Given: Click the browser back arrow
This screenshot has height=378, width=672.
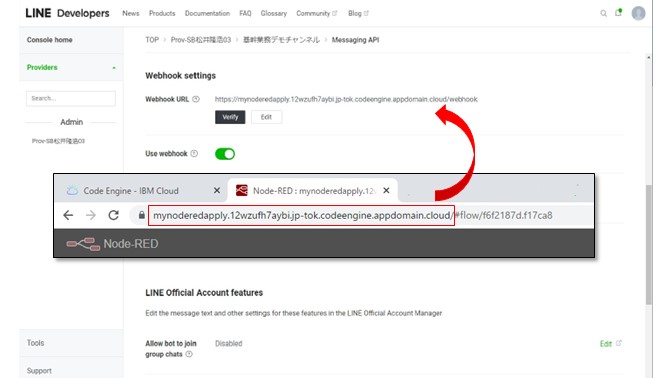Looking at the screenshot, I should click(x=68, y=215).
